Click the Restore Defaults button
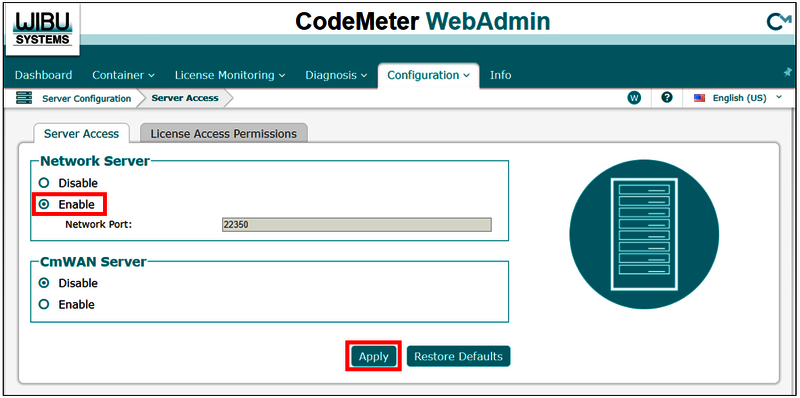 pyautogui.click(x=458, y=356)
